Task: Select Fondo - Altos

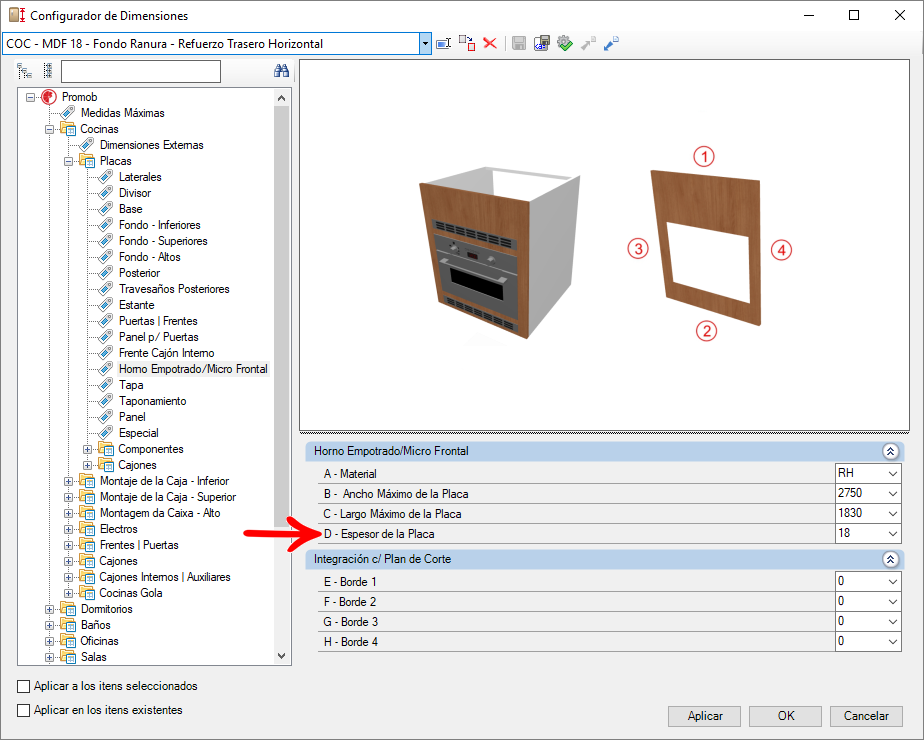Action: (x=150, y=257)
